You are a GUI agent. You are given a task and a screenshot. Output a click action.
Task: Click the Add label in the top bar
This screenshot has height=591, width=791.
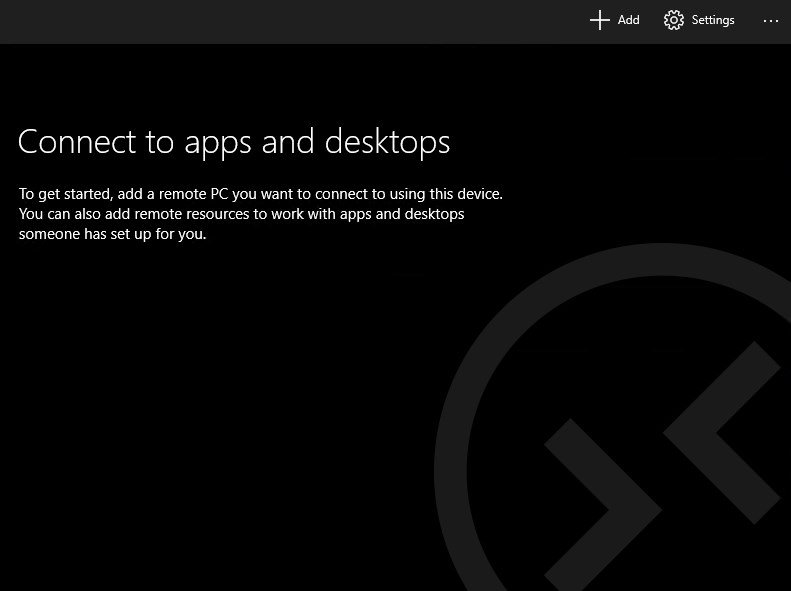coord(629,20)
